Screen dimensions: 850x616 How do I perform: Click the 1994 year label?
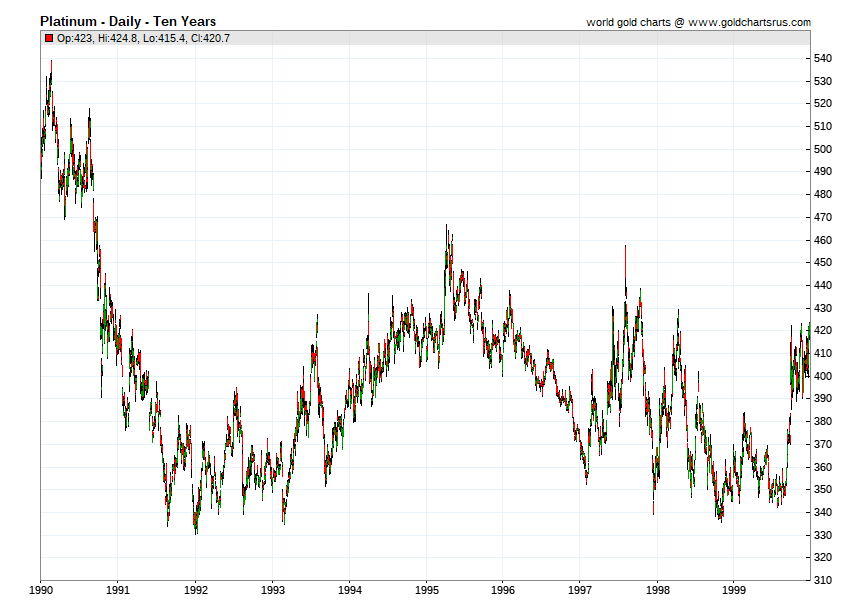pyautogui.click(x=350, y=590)
